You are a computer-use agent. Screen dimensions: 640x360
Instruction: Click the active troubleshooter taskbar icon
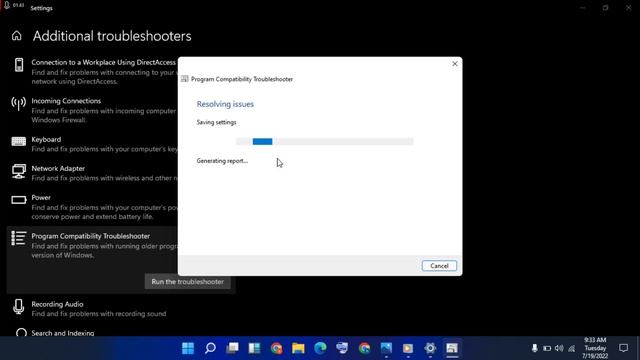point(452,348)
